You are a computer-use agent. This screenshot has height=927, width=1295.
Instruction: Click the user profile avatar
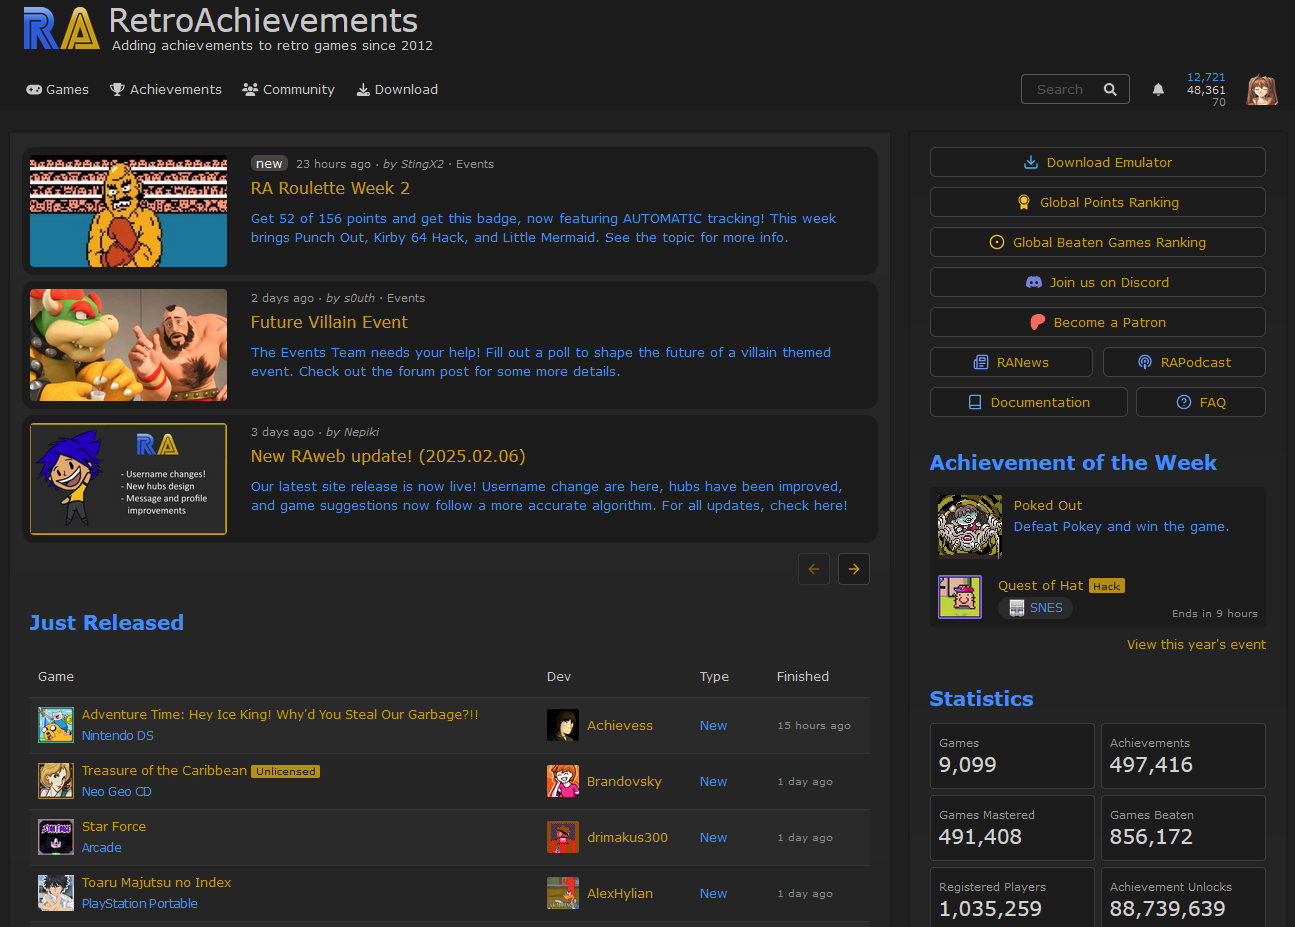(x=1261, y=90)
